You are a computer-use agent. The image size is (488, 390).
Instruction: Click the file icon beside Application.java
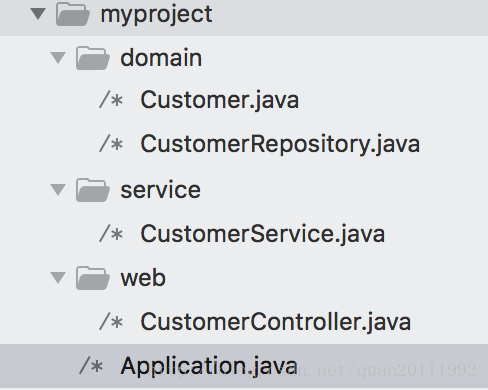[91, 366]
